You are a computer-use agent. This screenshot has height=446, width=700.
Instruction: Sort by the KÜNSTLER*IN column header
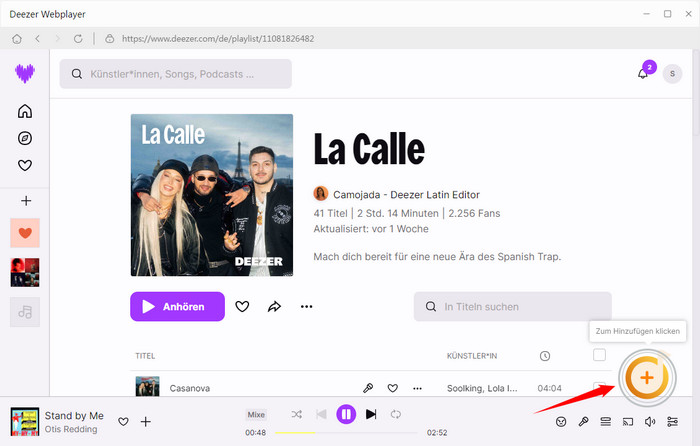(x=472, y=356)
